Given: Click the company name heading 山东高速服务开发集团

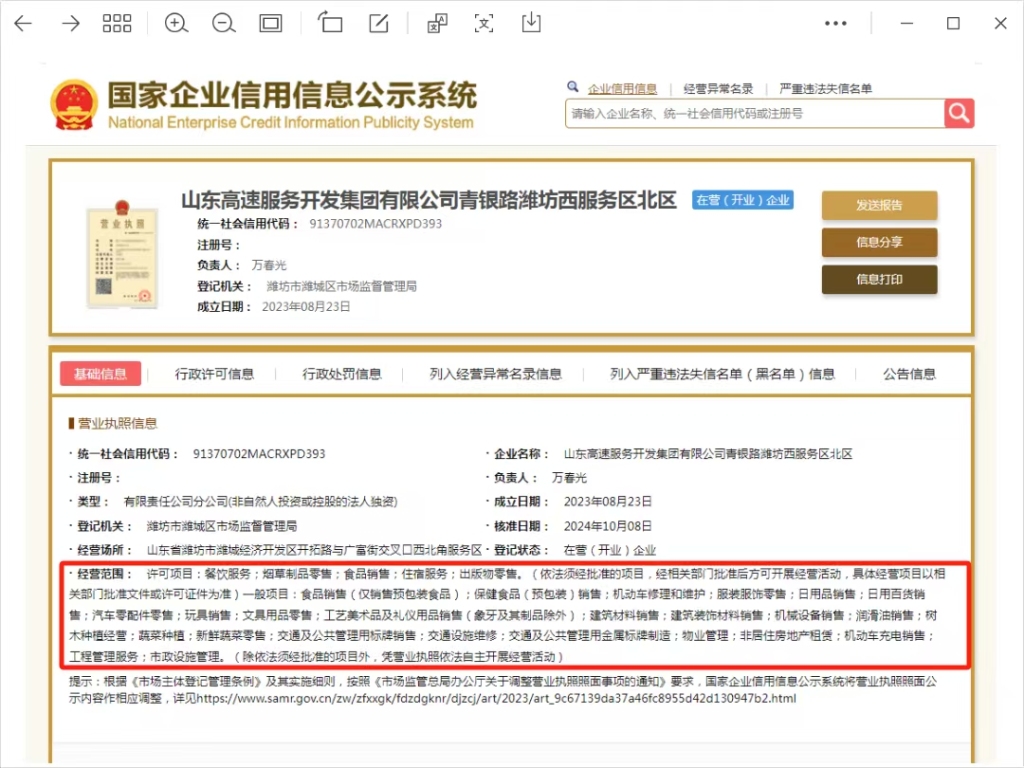Looking at the screenshot, I should coord(428,200).
